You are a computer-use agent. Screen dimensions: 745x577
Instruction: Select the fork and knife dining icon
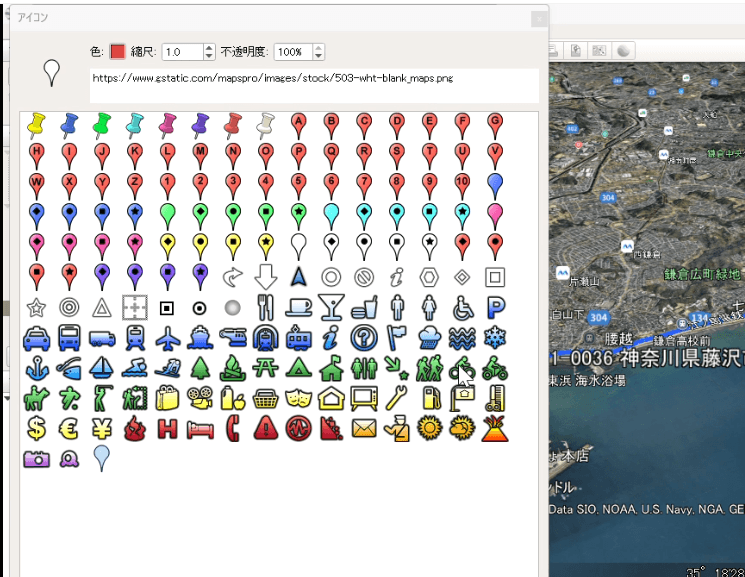click(265, 306)
